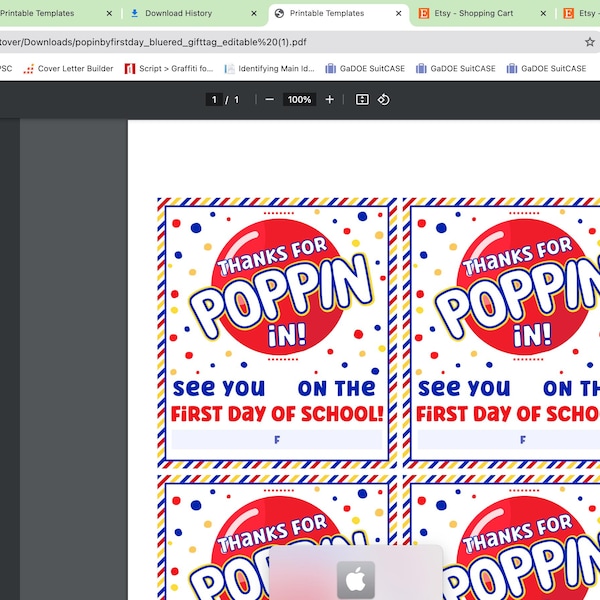Screen dimensions: 600x600
Task: Zoom in the PDF with plus button
Action: pyautogui.click(x=329, y=99)
